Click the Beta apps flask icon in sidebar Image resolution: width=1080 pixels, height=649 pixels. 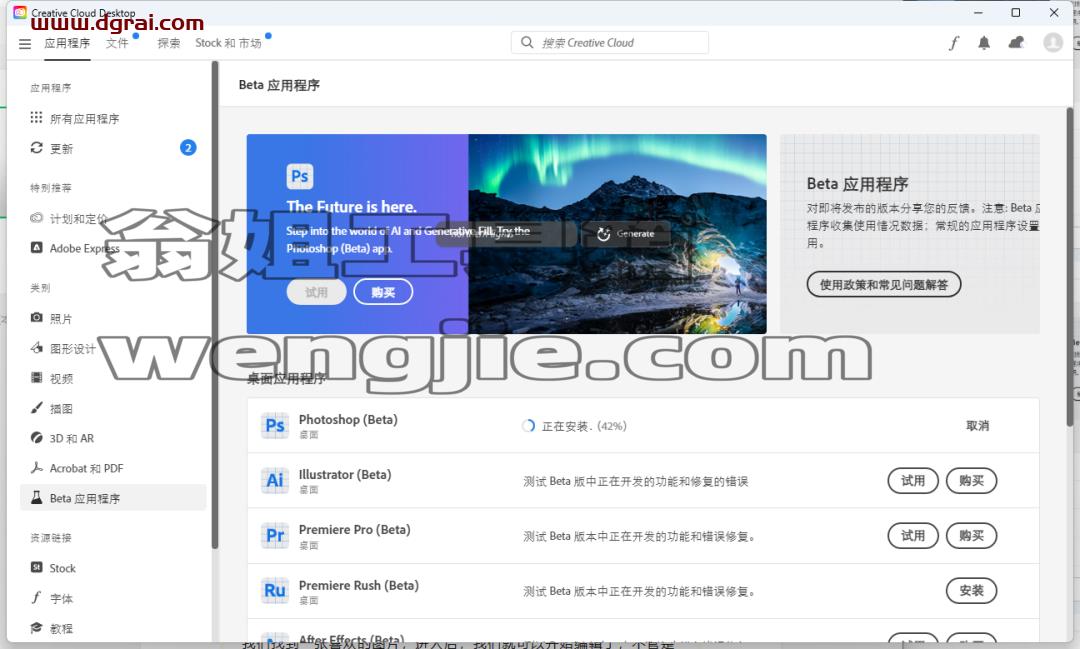(x=37, y=497)
